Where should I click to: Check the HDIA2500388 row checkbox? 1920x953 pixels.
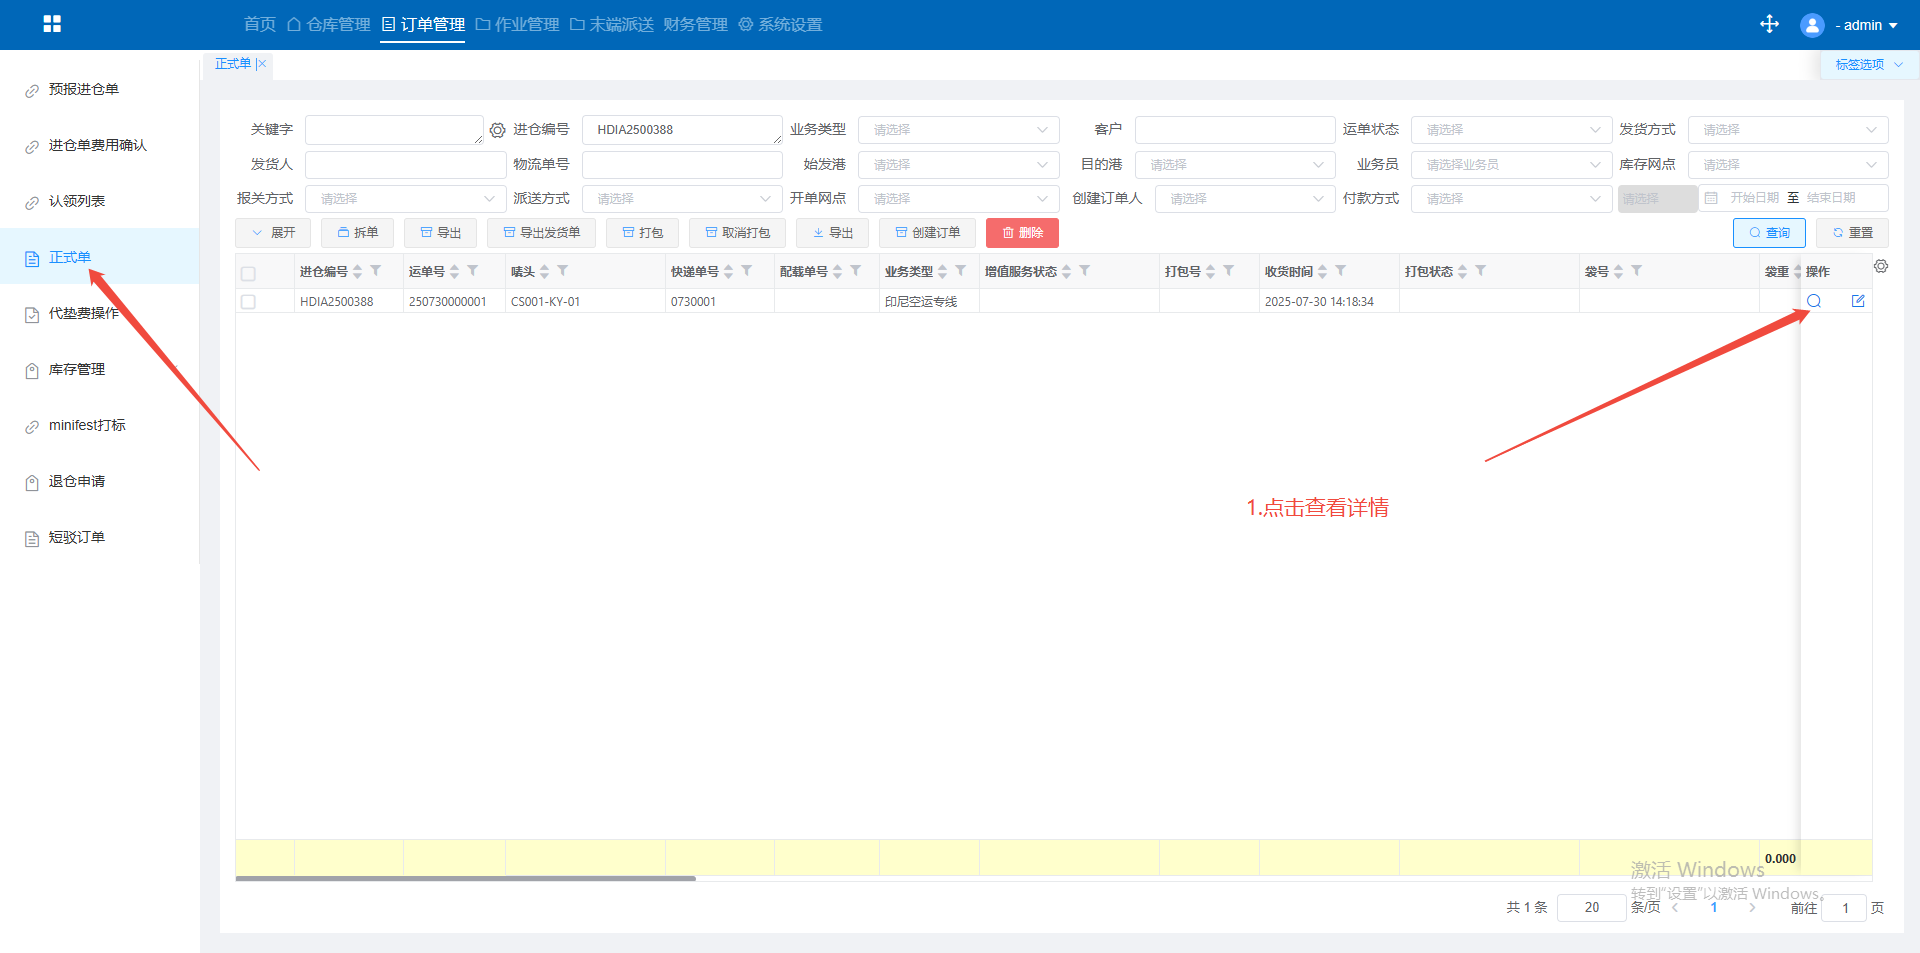(248, 302)
